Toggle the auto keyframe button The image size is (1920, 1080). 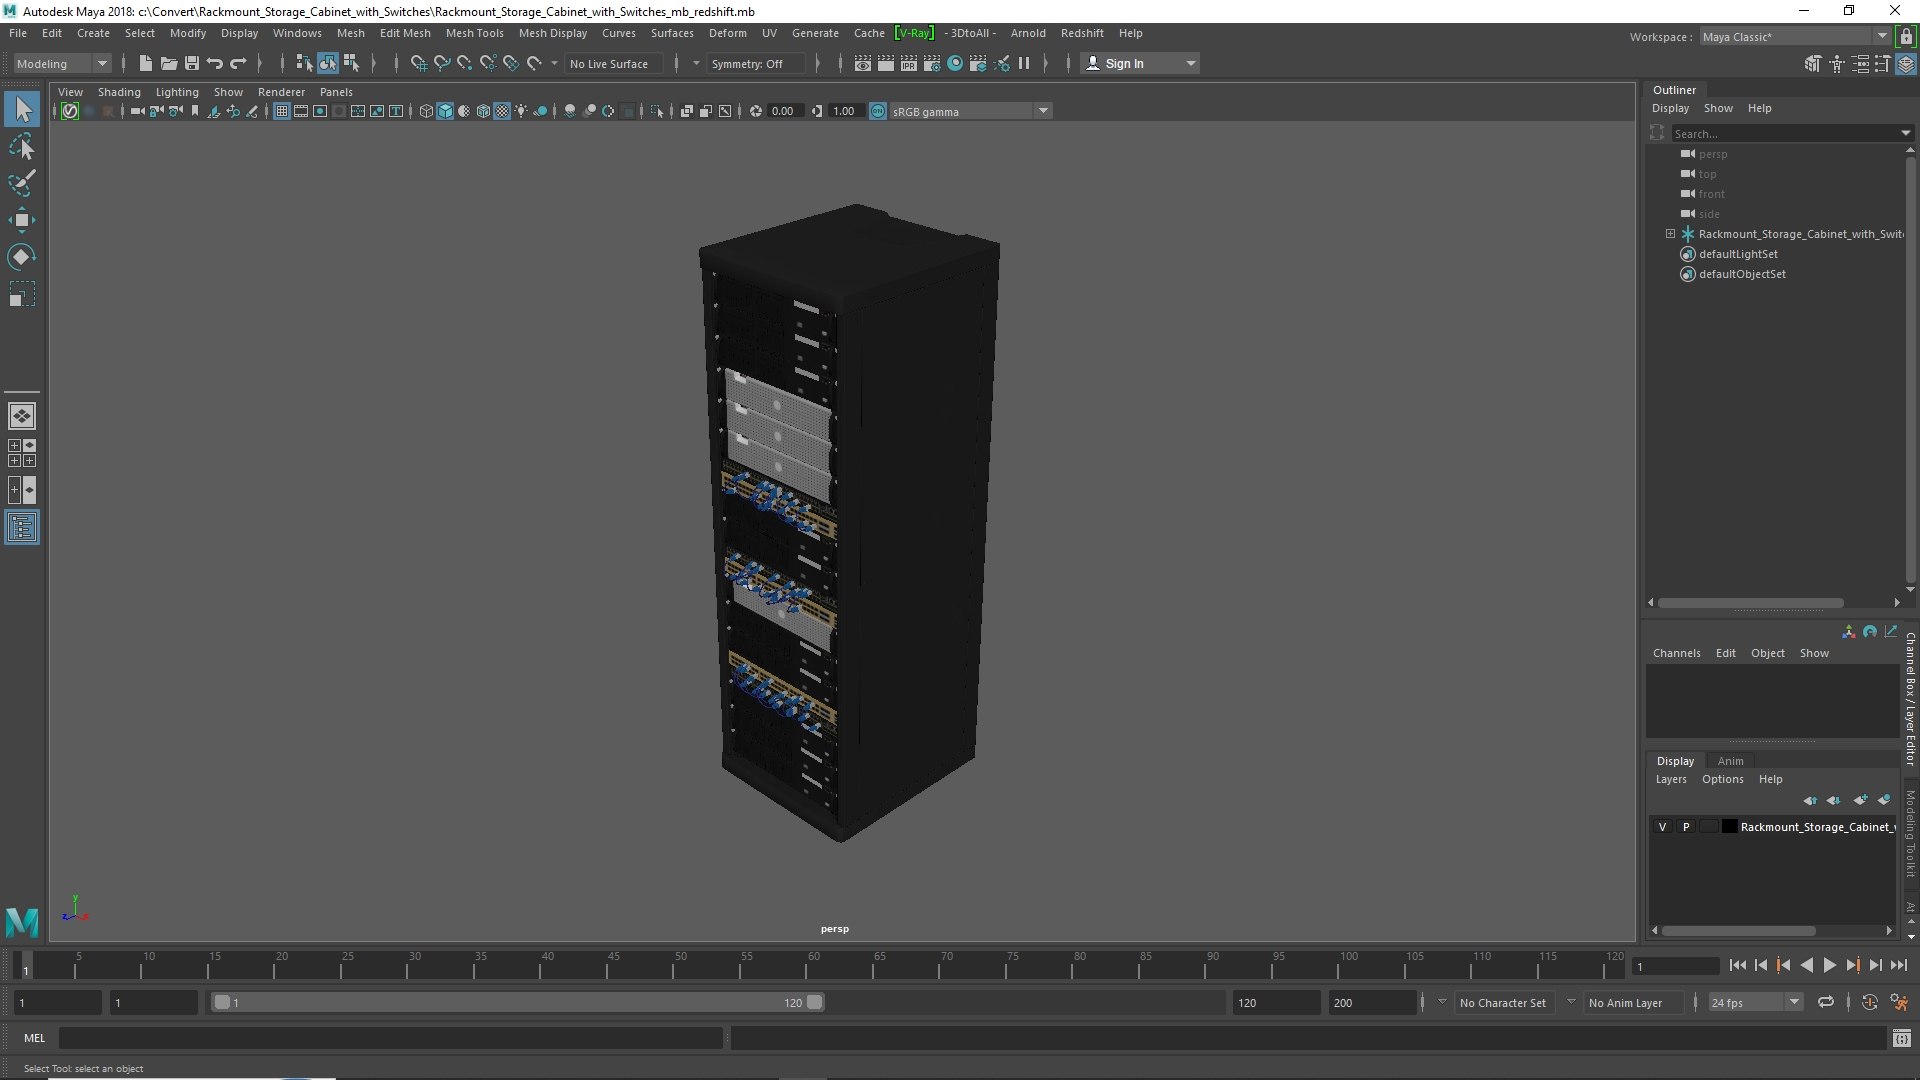pyautogui.click(x=1869, y=1002)
